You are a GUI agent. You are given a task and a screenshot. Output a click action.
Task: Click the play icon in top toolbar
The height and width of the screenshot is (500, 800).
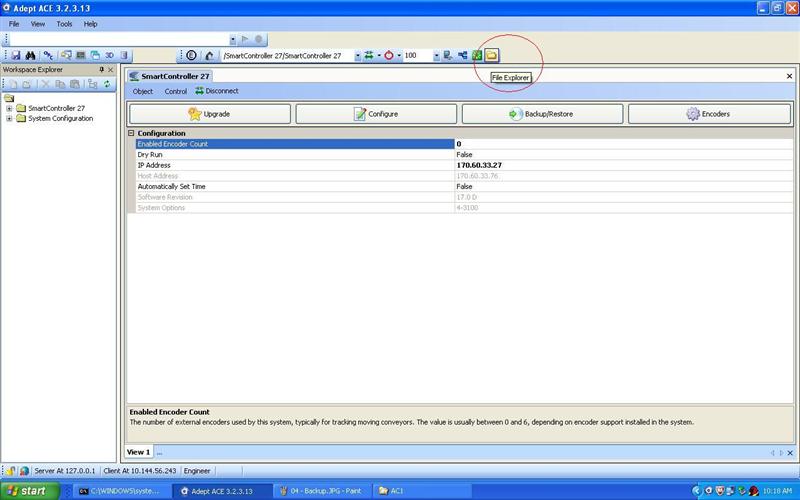(x=245, y=39)
